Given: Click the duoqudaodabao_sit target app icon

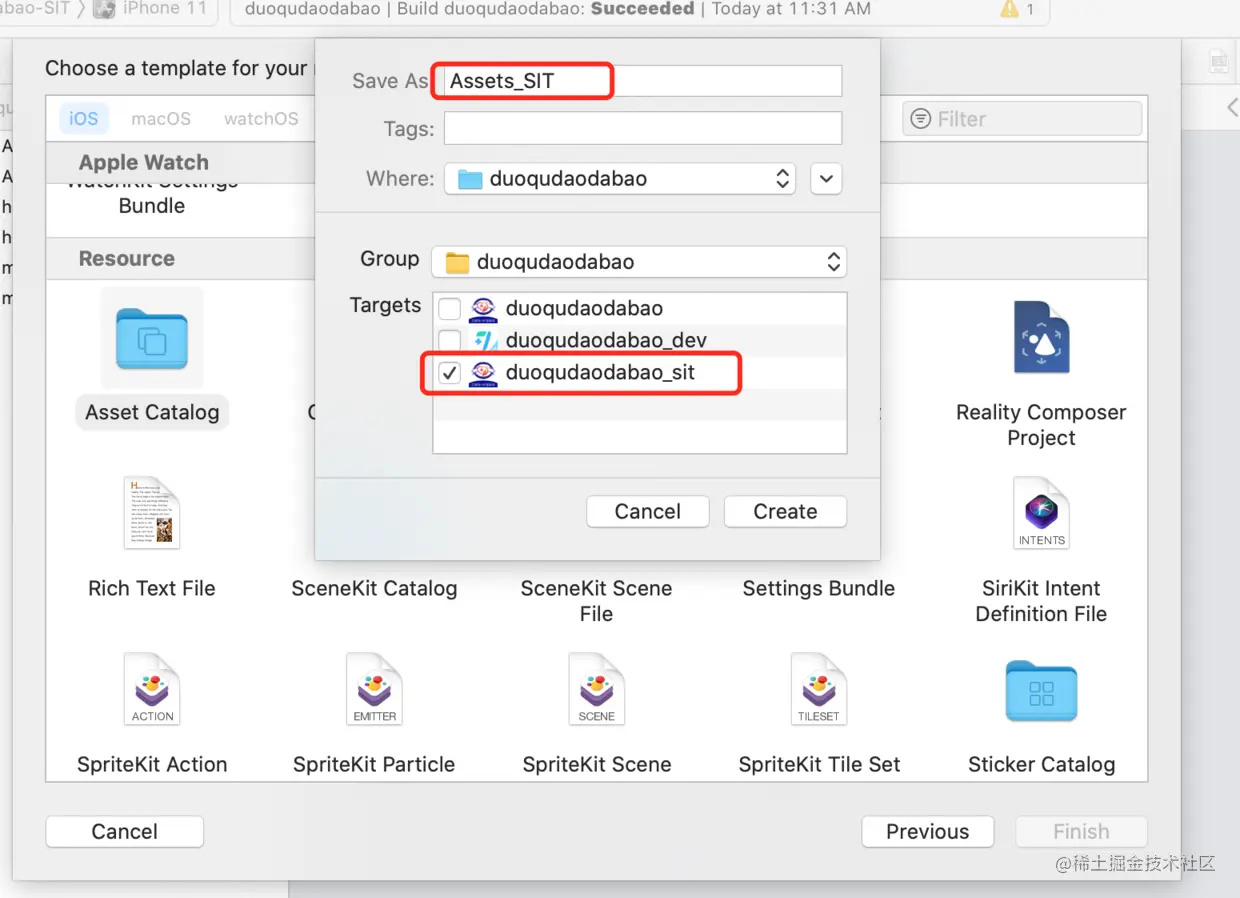Looking at the screenshot, I should 484,373.
